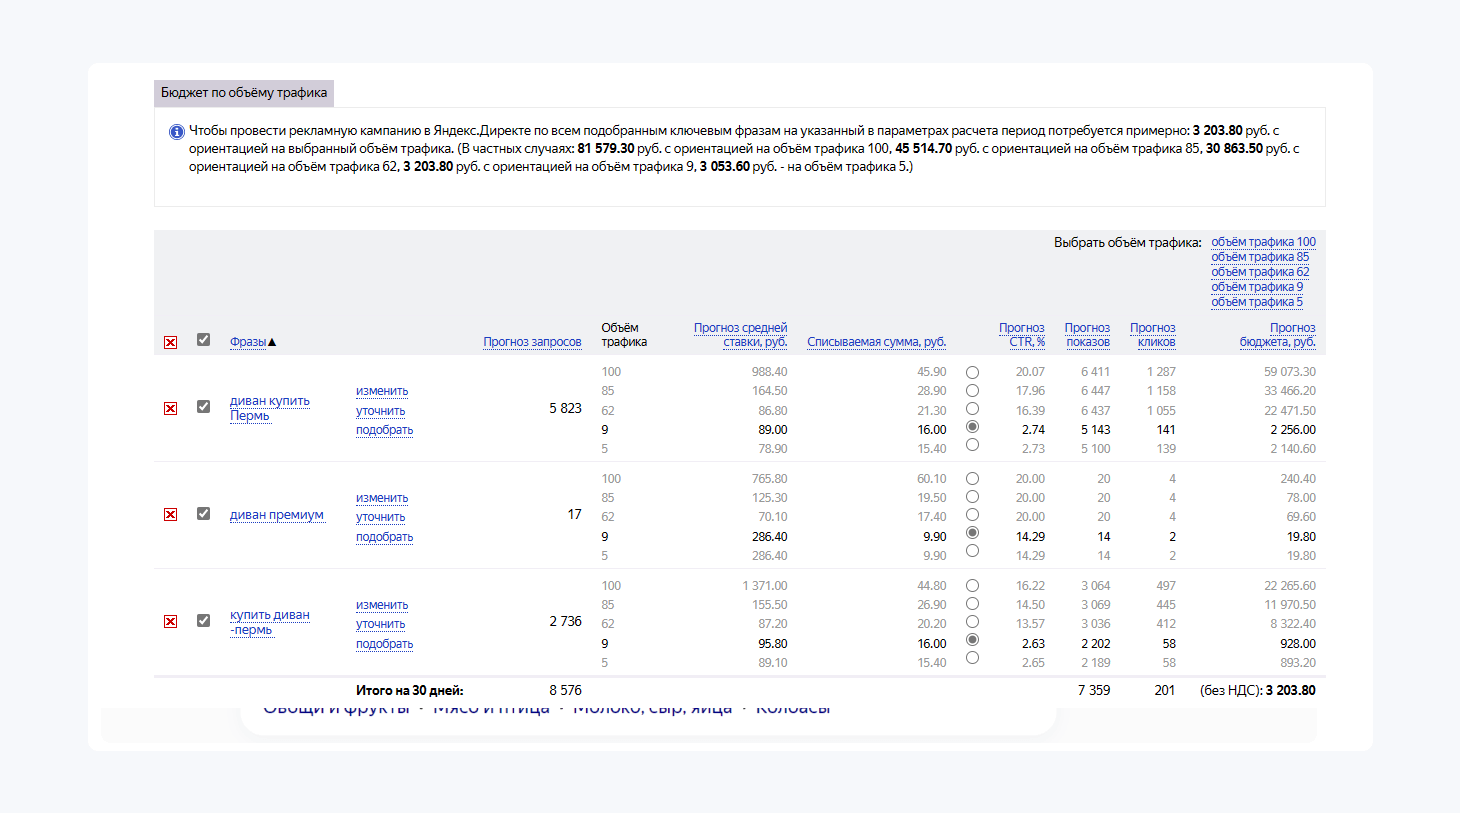This screenshot has width=1460, height=813.
Task: Sort by 'Прогноз CTR, %' column
Action: pyautogui.click(x=1022, y=335)
